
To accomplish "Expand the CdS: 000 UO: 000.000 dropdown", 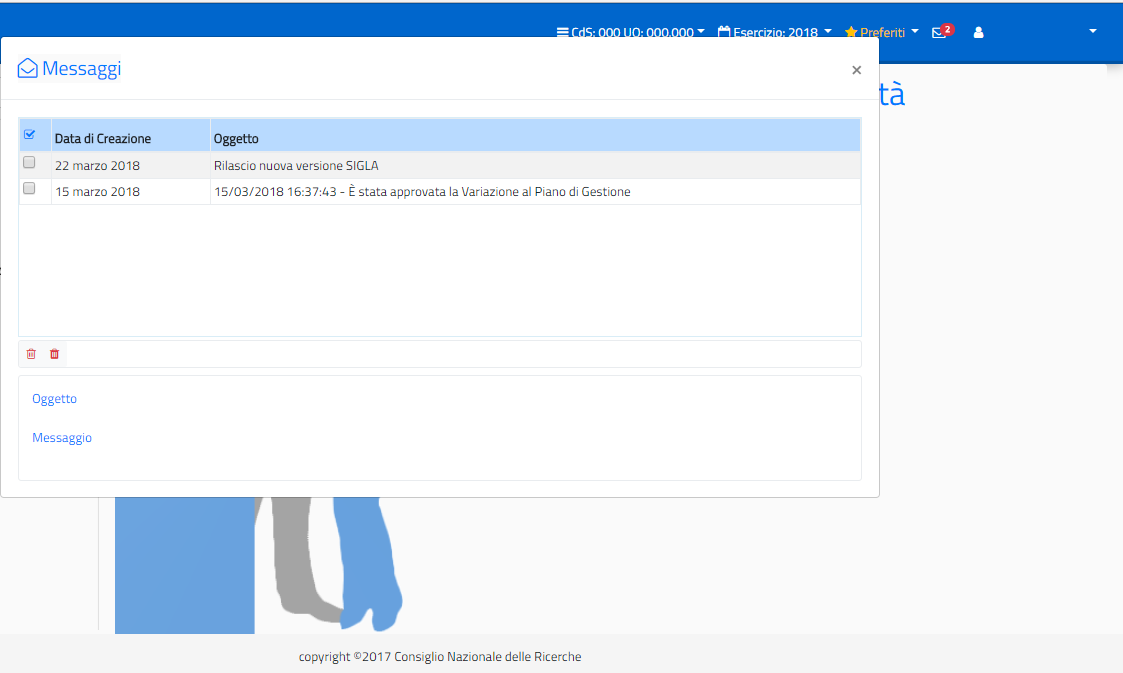I will click(x=631, y=32).
